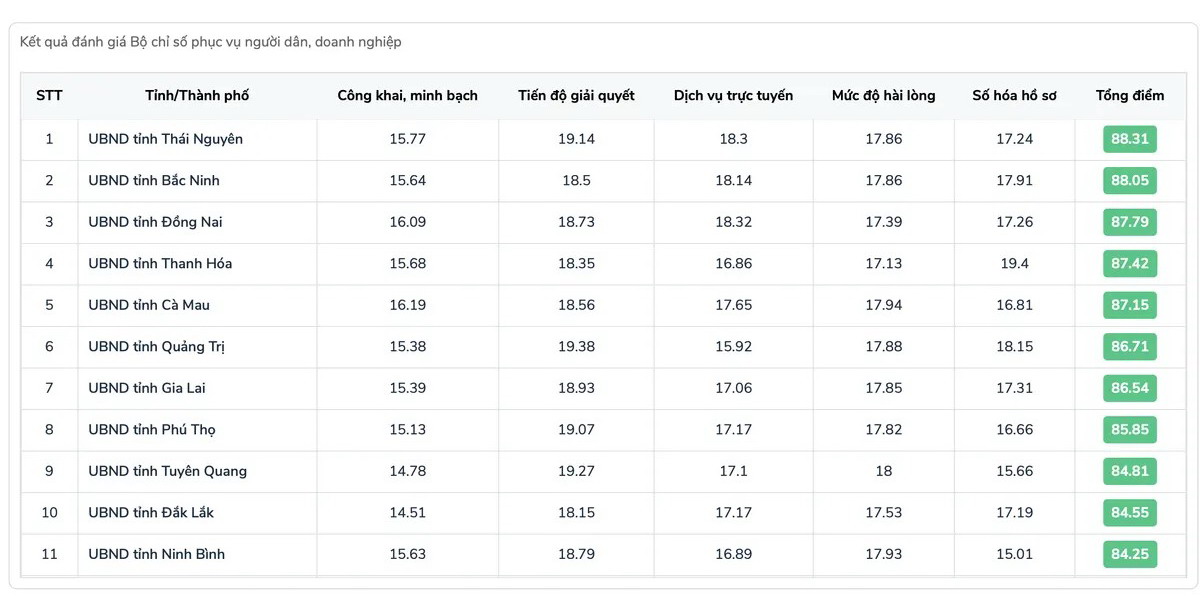1200x596 pixels.
Task: Click the 88.31 total score badge
Action: tap(1130, 139)
